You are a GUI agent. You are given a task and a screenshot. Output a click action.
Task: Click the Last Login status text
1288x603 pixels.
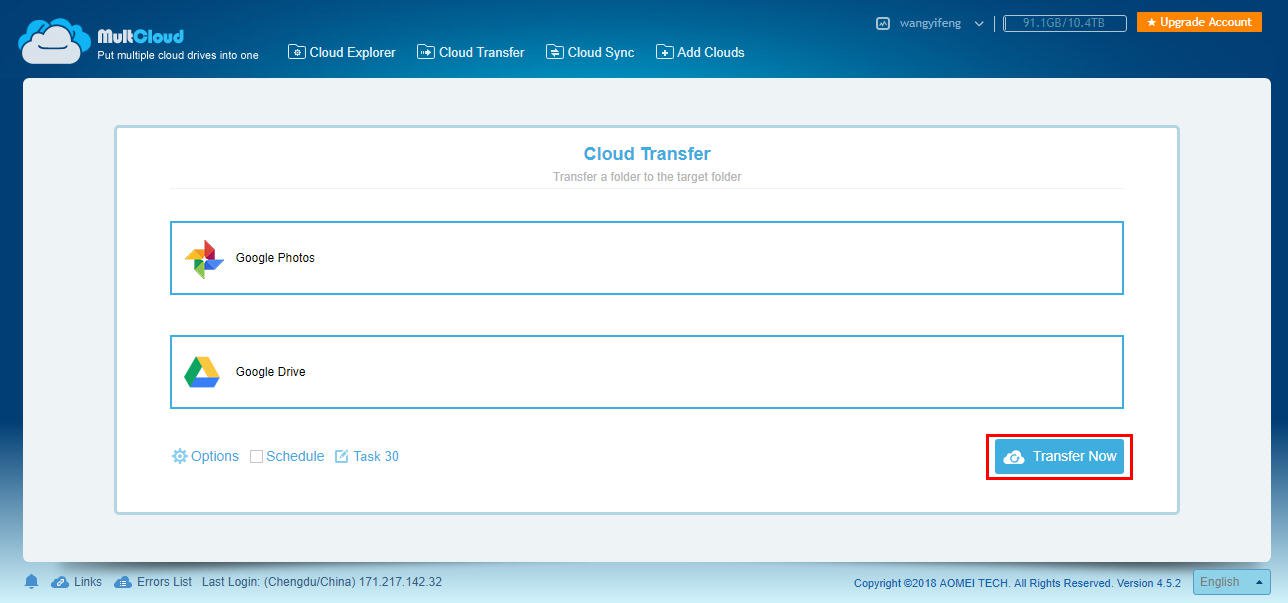[x=322, y=582]
